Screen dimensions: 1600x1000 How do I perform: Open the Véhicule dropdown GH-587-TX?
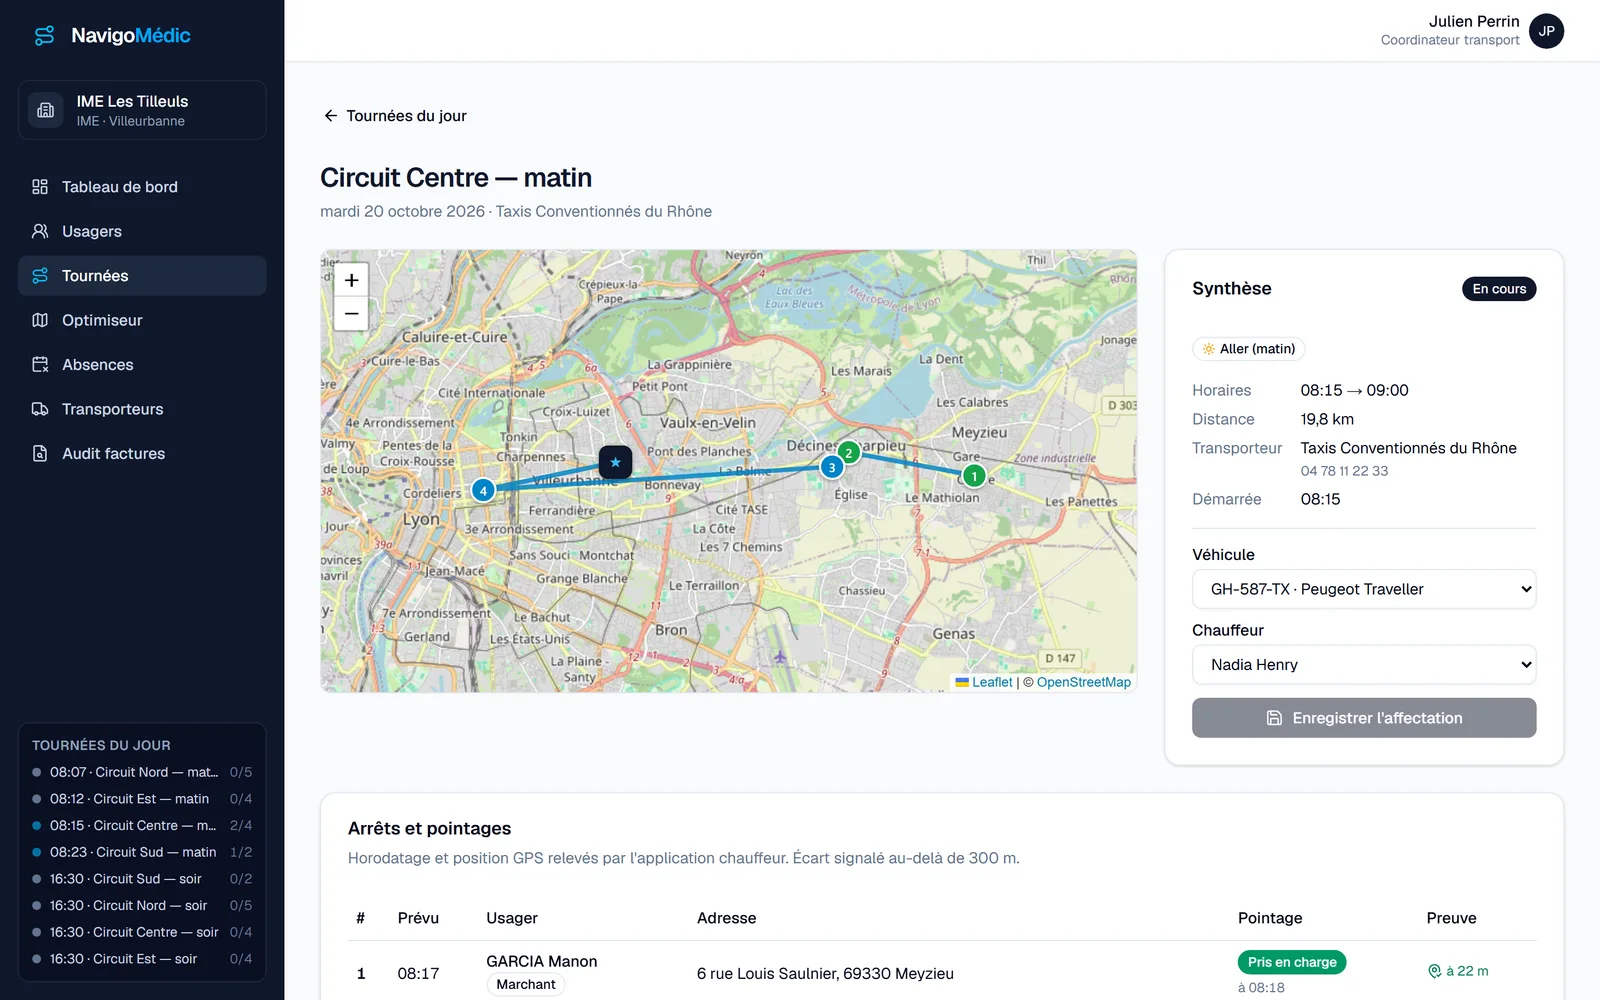pyautogui.click(x=1364, y=589)
